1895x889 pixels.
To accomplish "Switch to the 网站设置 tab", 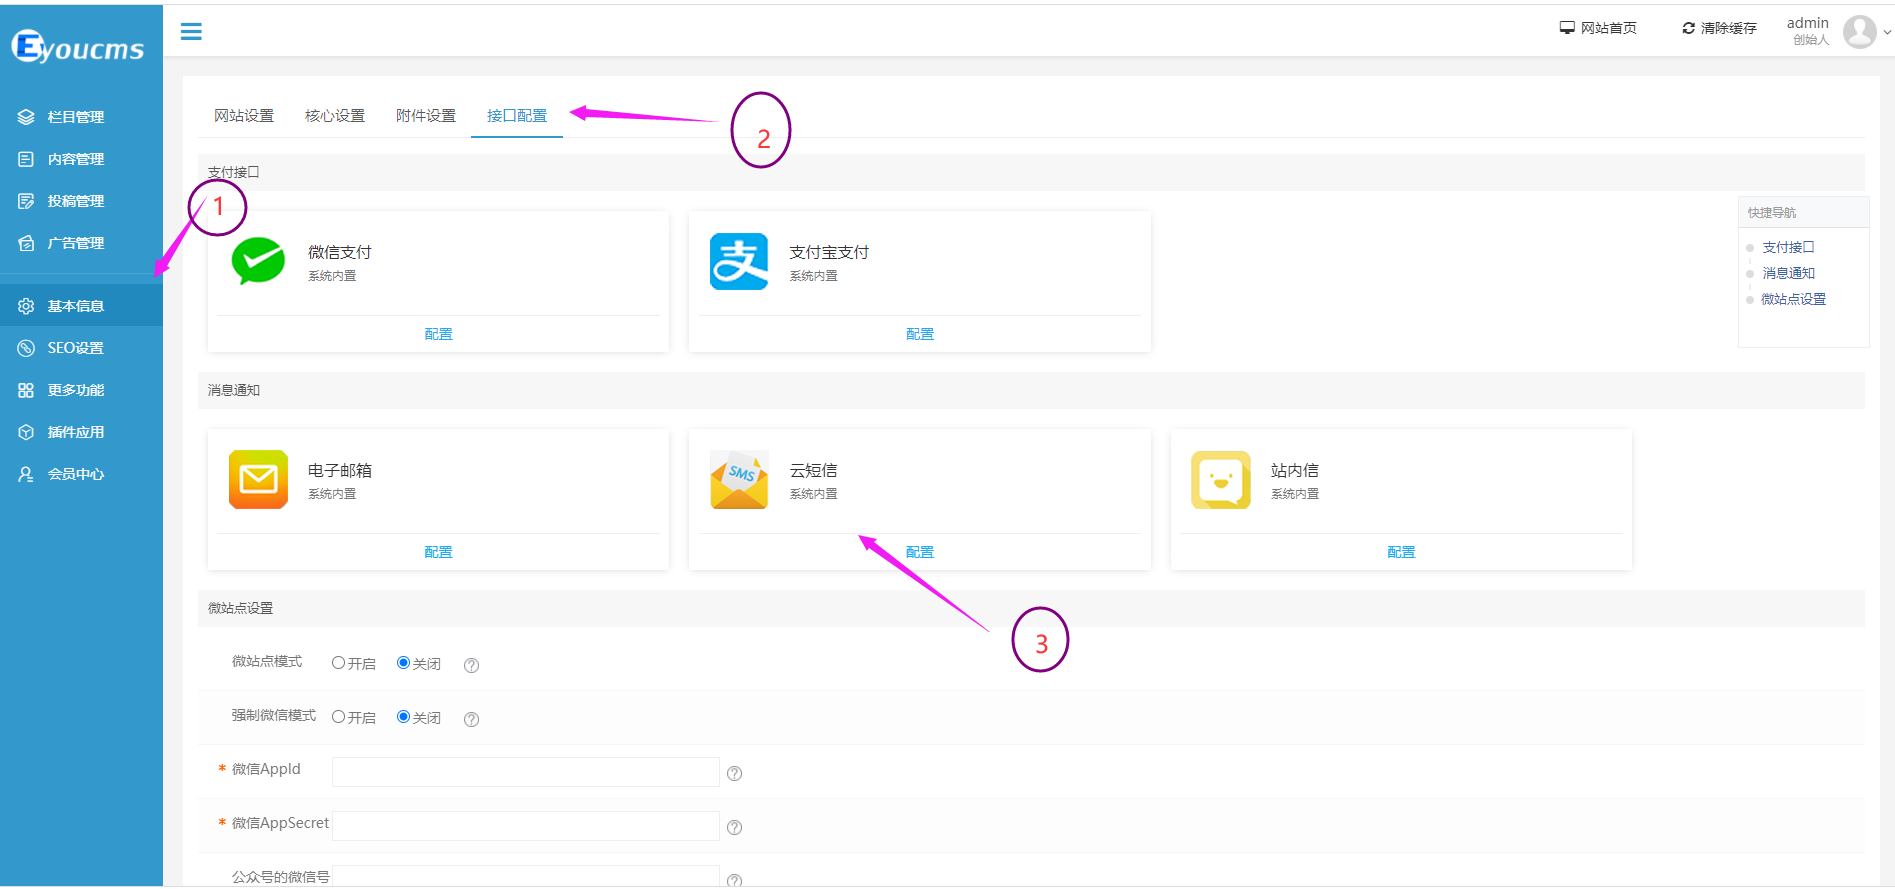I will (x=244, y=116).
